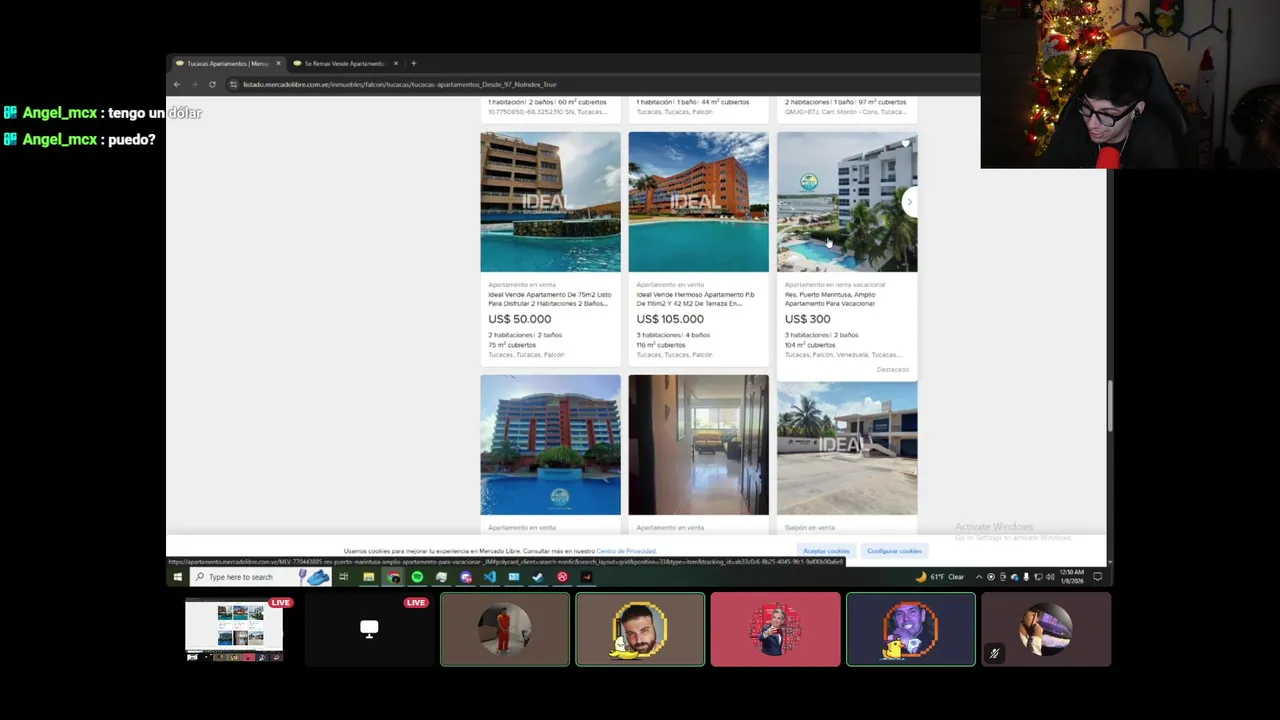The width and height of the screenshot is (1280, 720).
Task: Select the live monitor icon participant tile
Action: coord(369,630)
